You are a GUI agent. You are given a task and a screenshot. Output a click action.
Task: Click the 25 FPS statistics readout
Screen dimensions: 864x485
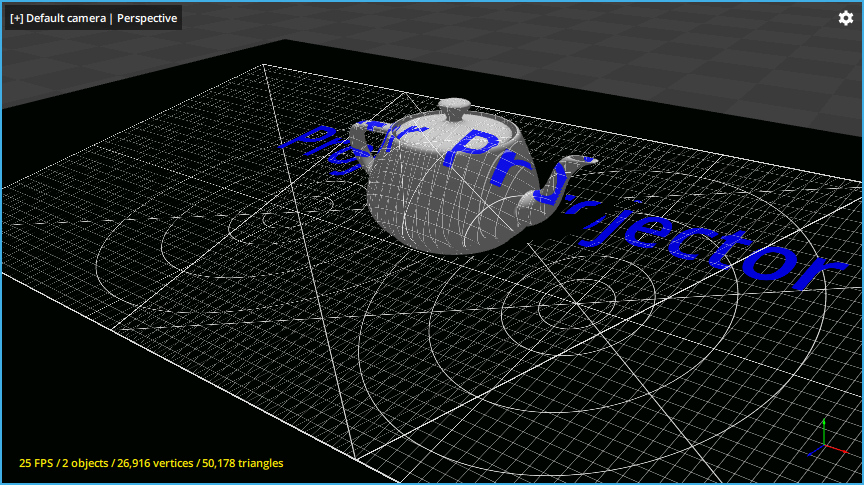36,463
